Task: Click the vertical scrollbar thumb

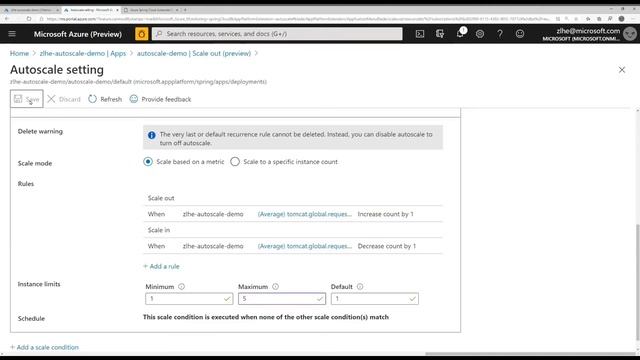Action: click(637, 282)
